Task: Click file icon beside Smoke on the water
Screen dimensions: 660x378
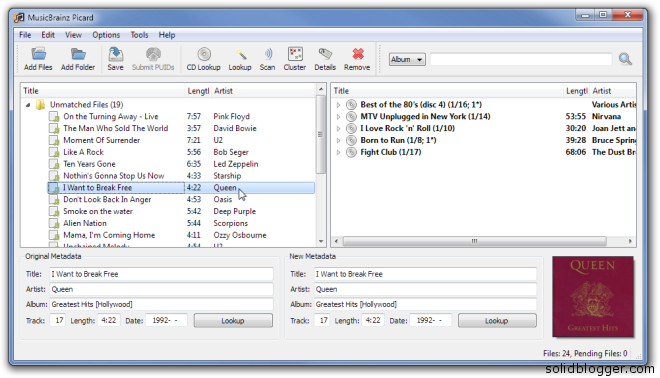Action: click(54, 211)
